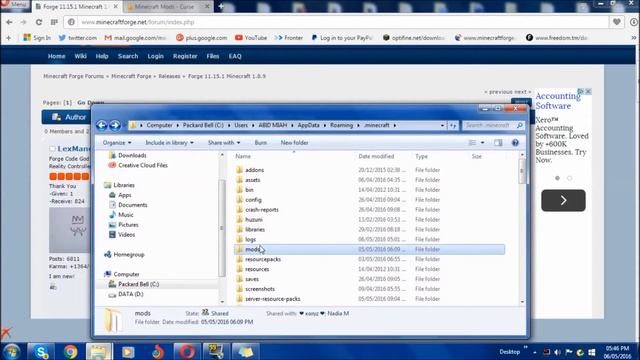This screenshot has width=640, height=360.
Task: Select Videos library in navigation pane
Action: (127, 235)
